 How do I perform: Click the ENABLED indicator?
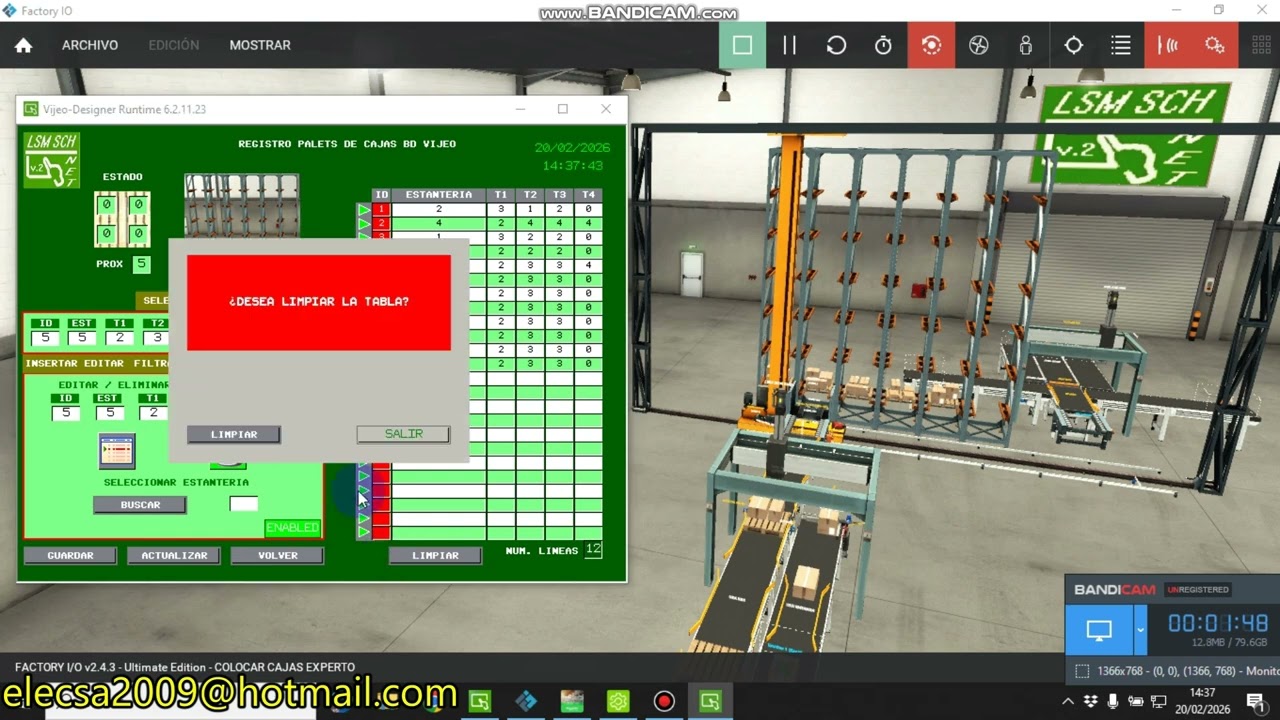point(292,527)
